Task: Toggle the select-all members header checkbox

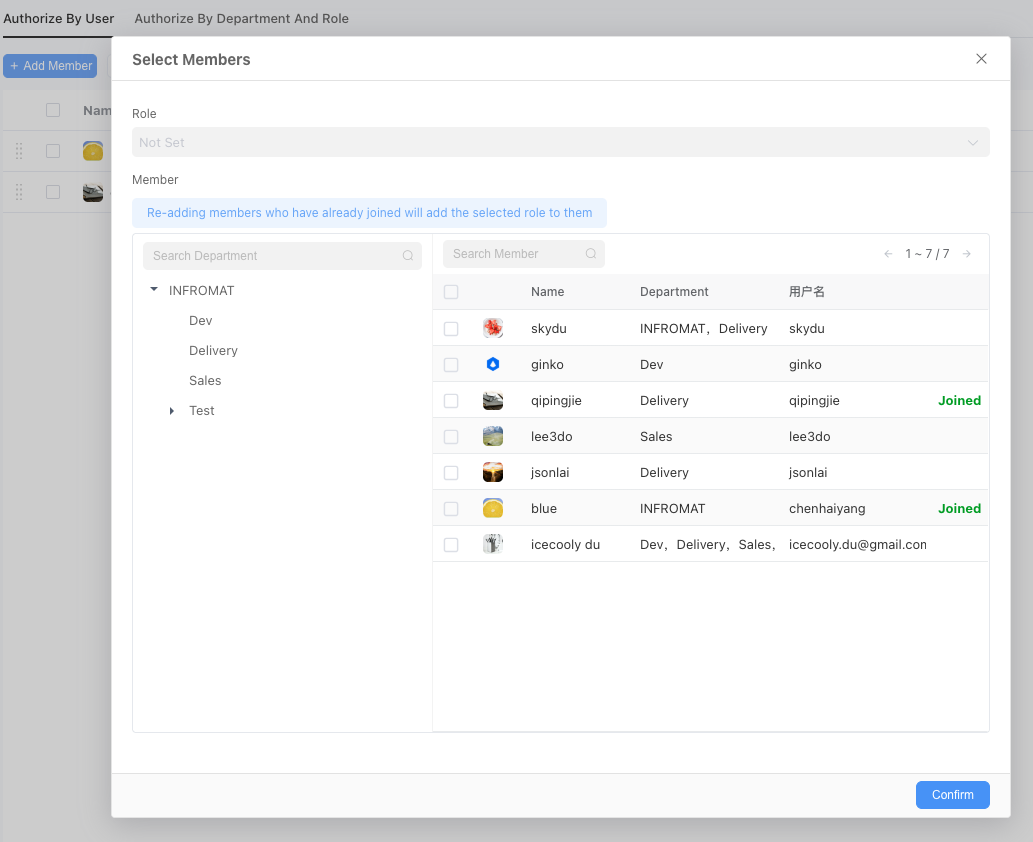Action: point(451,292)
